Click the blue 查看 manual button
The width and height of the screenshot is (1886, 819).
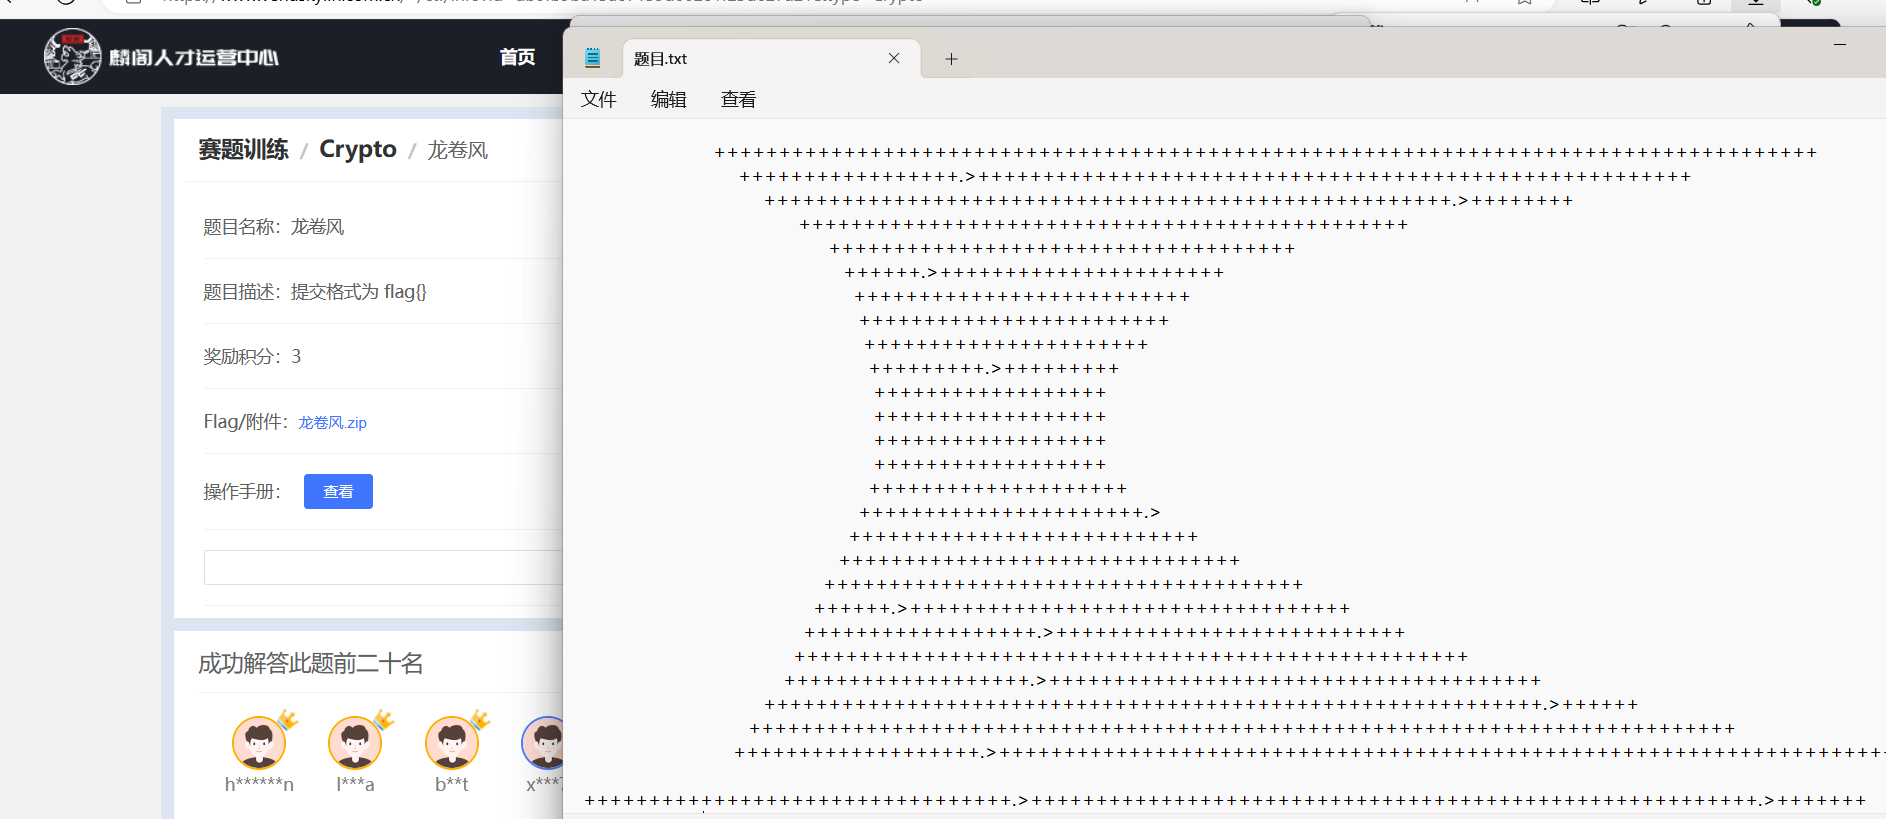pos(338,491)
